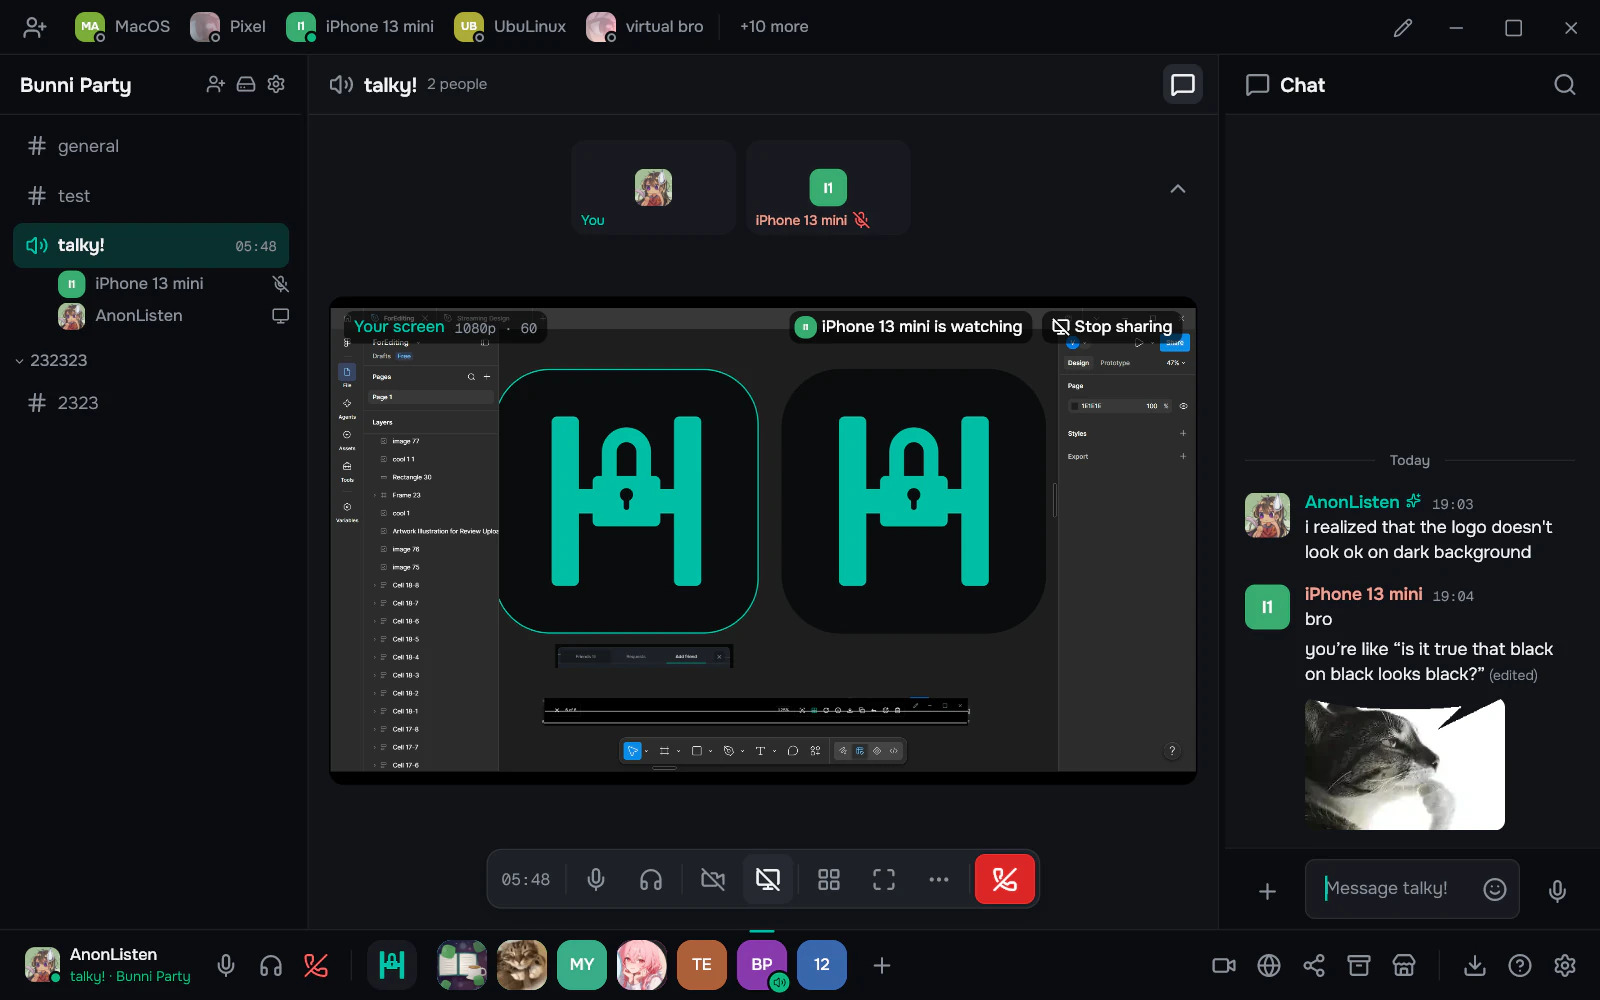The height and width of the screenshot is (1000, 1600).
Task: Open the downloads icon in bottom bar
Action: click(1475, 965)
